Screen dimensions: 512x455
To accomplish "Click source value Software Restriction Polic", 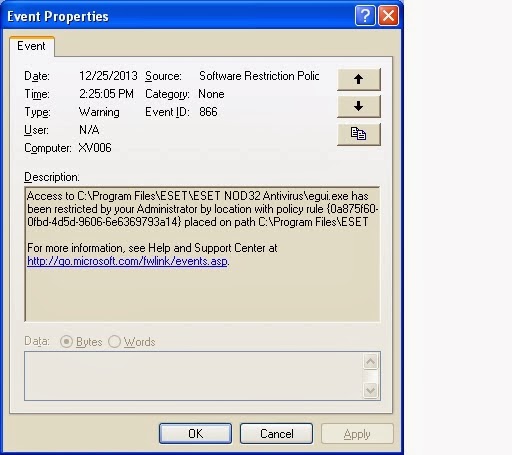I will pos(259,76).
